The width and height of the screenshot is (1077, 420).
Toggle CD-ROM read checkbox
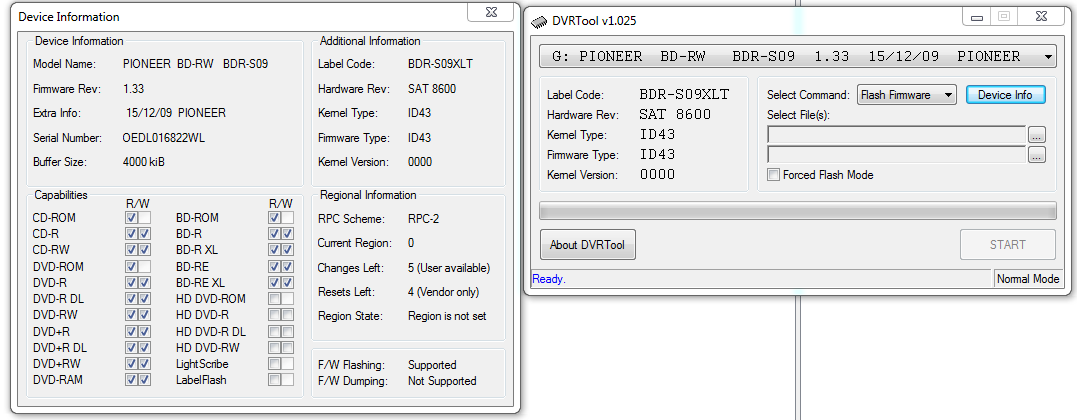(132, 217)
